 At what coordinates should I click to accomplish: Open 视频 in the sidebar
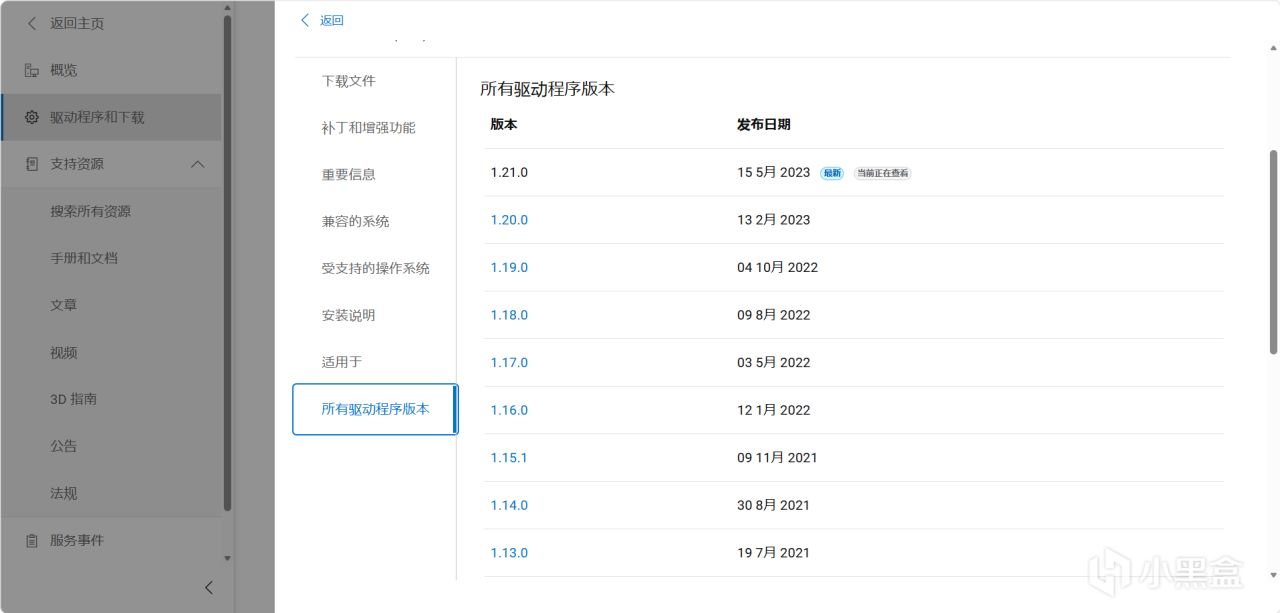[x=64, y=352]
